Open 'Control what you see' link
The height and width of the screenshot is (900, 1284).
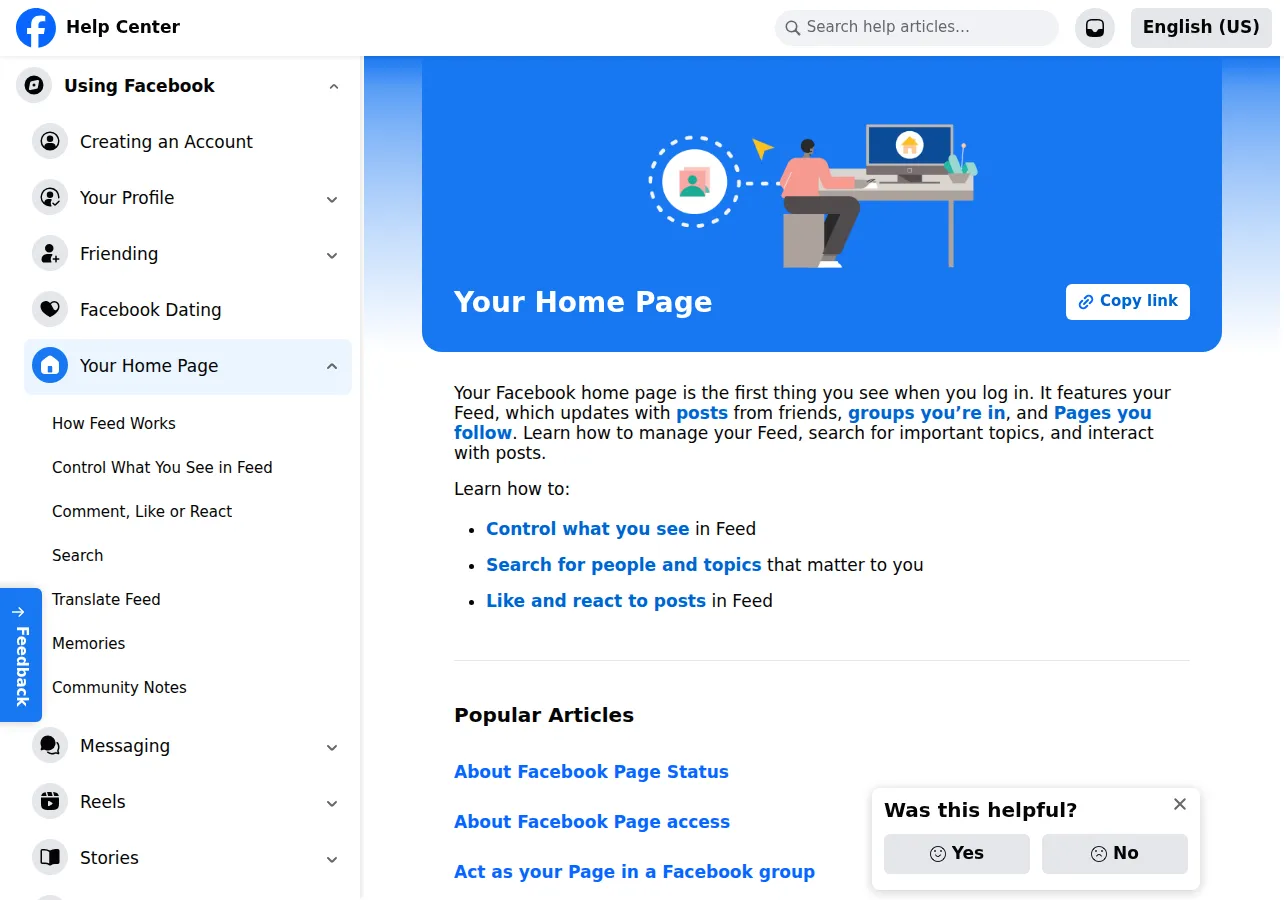coord(588,529)
